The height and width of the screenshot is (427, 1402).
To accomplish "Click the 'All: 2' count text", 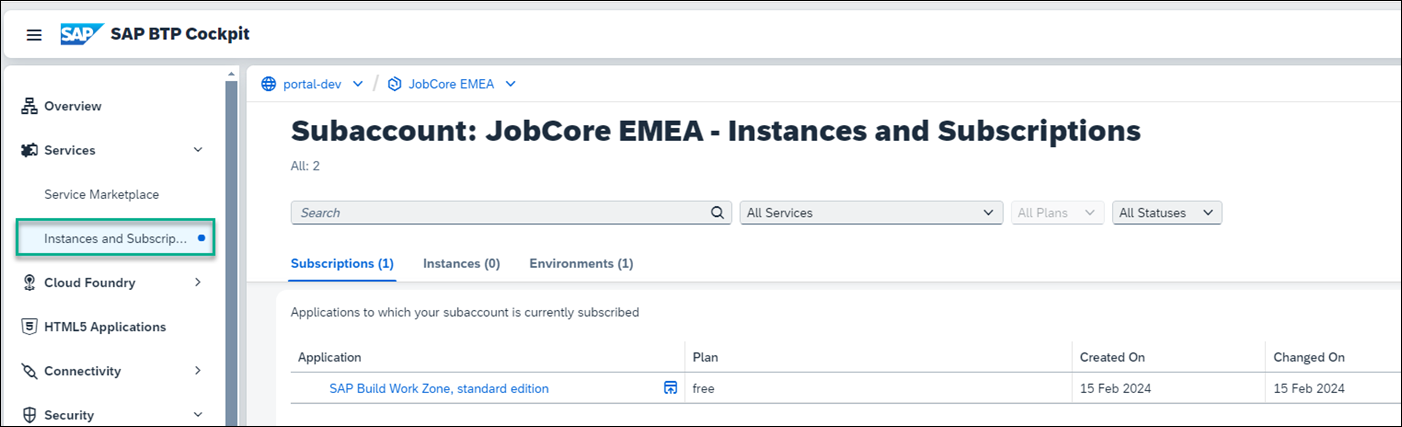I will [x=305, y=166].
